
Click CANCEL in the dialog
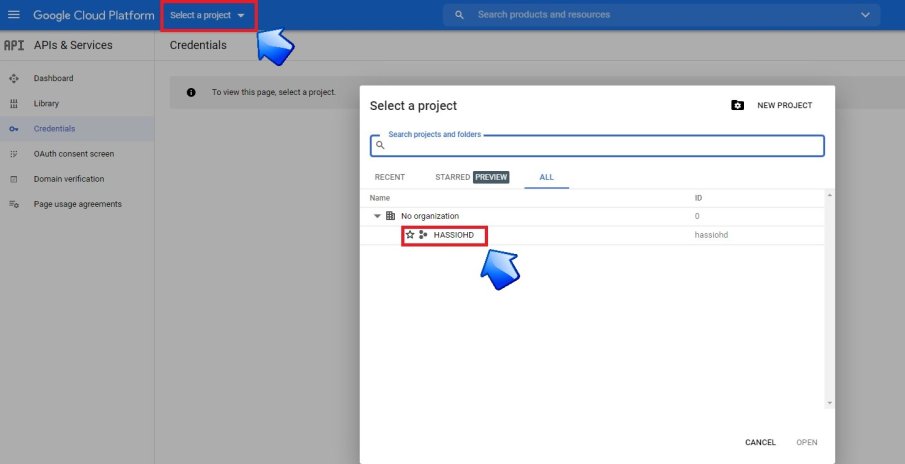(x=760, y=443)
